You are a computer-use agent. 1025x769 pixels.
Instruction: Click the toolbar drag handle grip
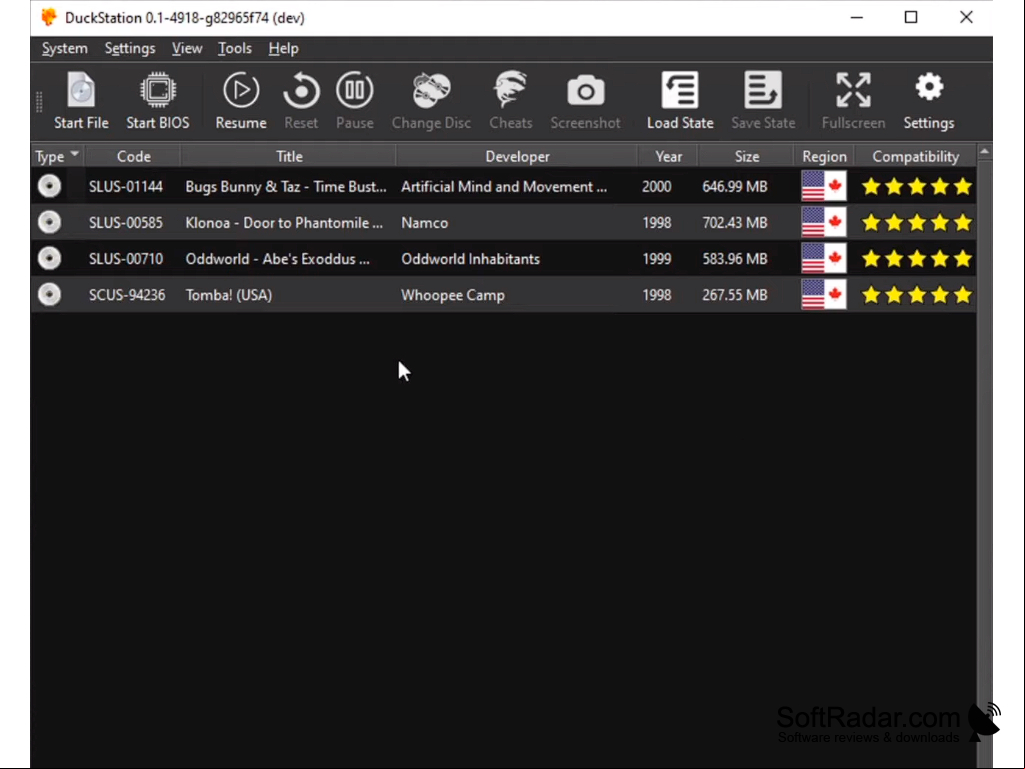pyautogui.click(x=39, y=101)
